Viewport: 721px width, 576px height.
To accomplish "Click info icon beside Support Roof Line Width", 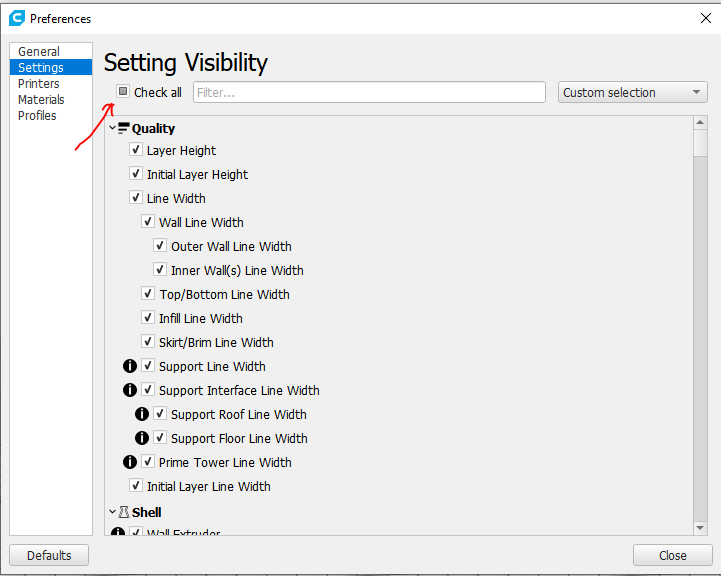I will coord(142,415).
